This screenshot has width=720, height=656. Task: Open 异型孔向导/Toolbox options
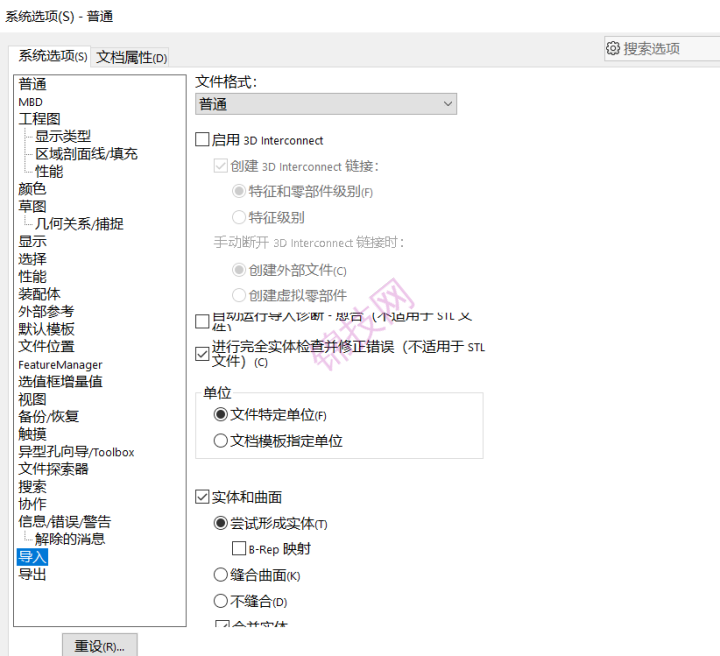click(76, 452)
